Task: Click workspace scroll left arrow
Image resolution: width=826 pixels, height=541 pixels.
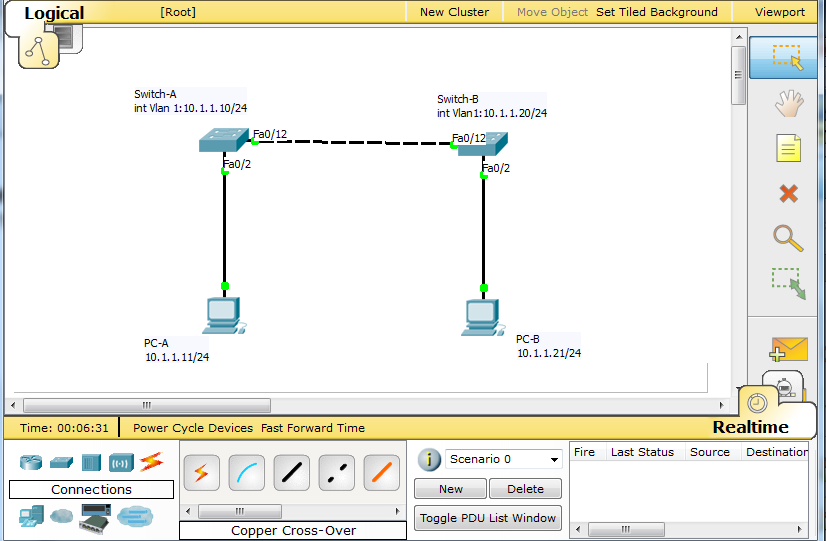Action: click(13, 405)
